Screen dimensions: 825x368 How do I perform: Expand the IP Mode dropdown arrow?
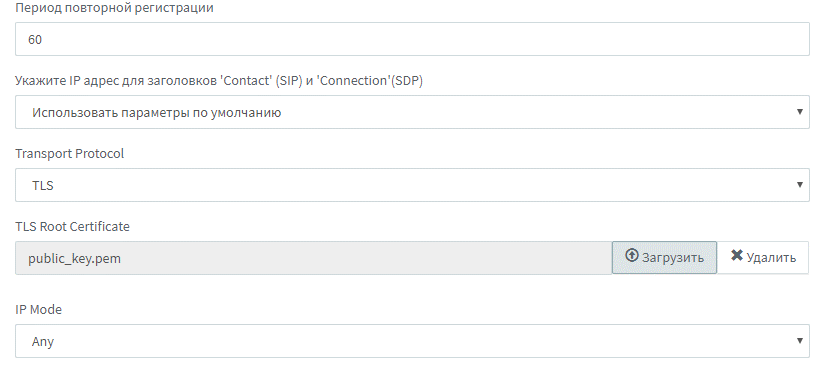(799, 341)
